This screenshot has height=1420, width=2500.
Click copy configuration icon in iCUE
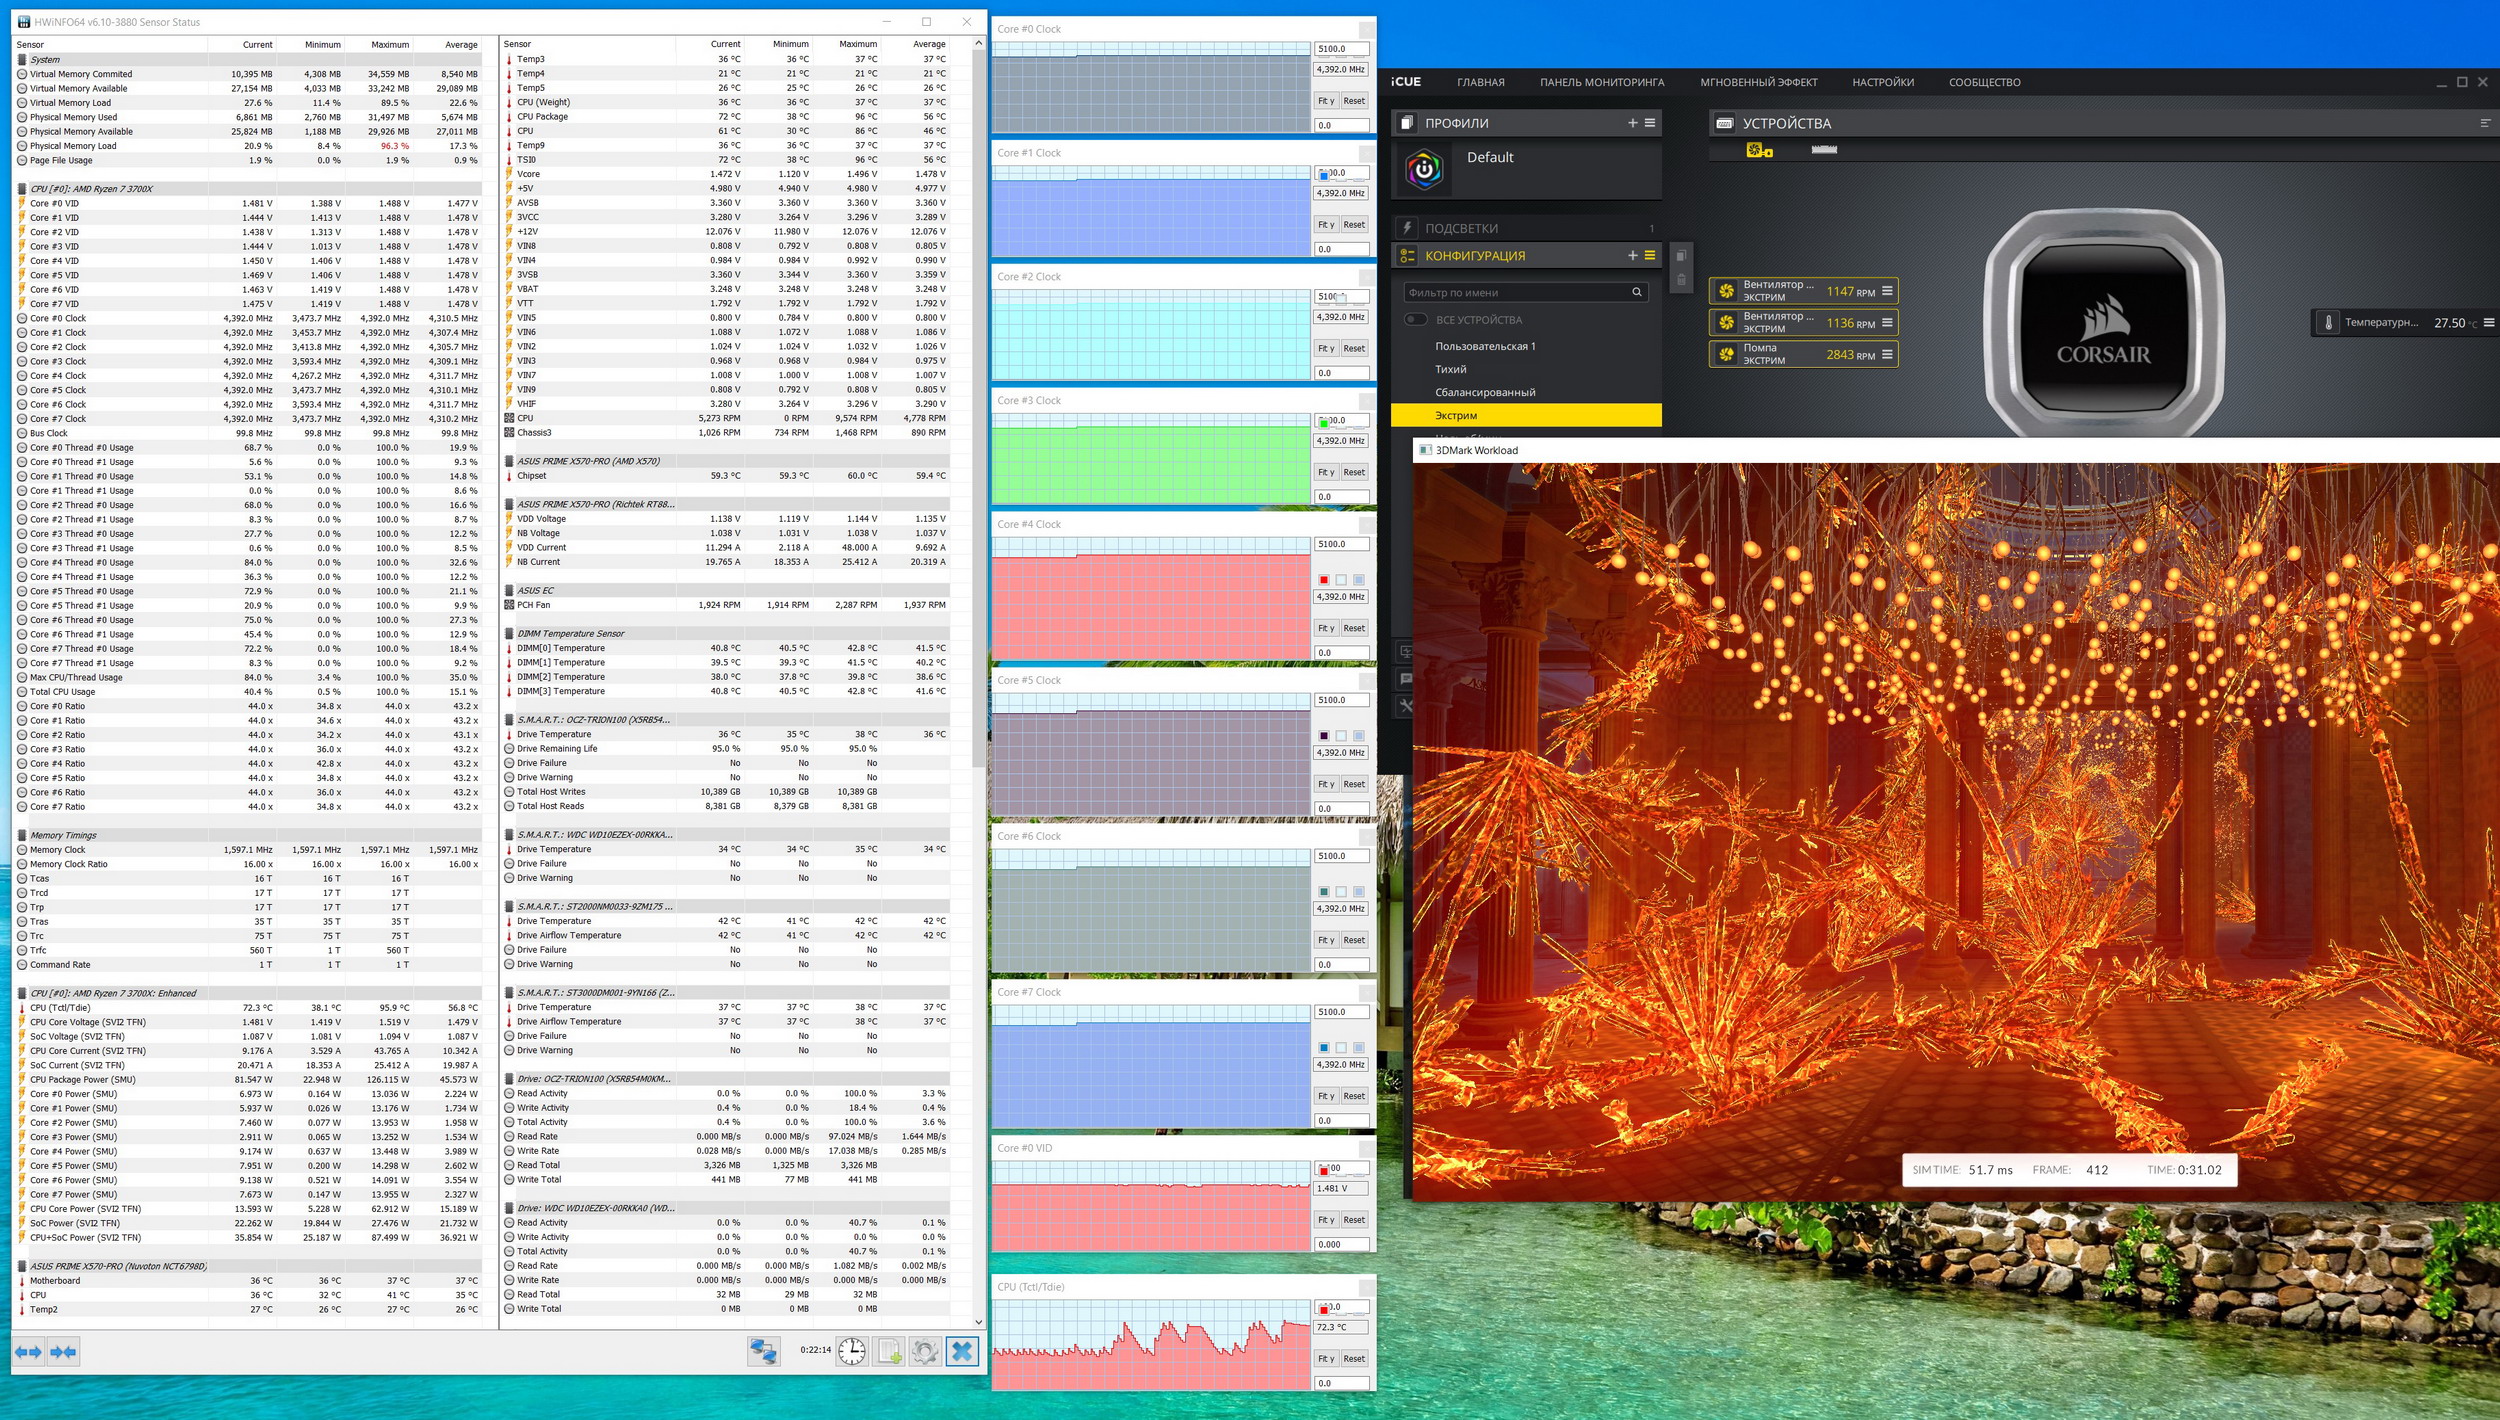click(x=1681, y=256)
